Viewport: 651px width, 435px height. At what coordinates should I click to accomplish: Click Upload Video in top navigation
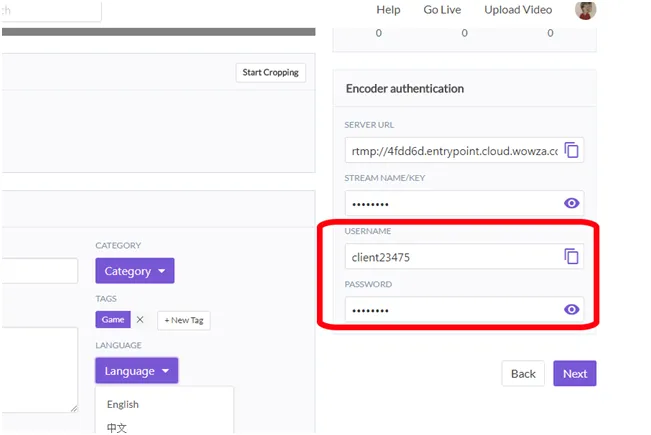point(518,10)
